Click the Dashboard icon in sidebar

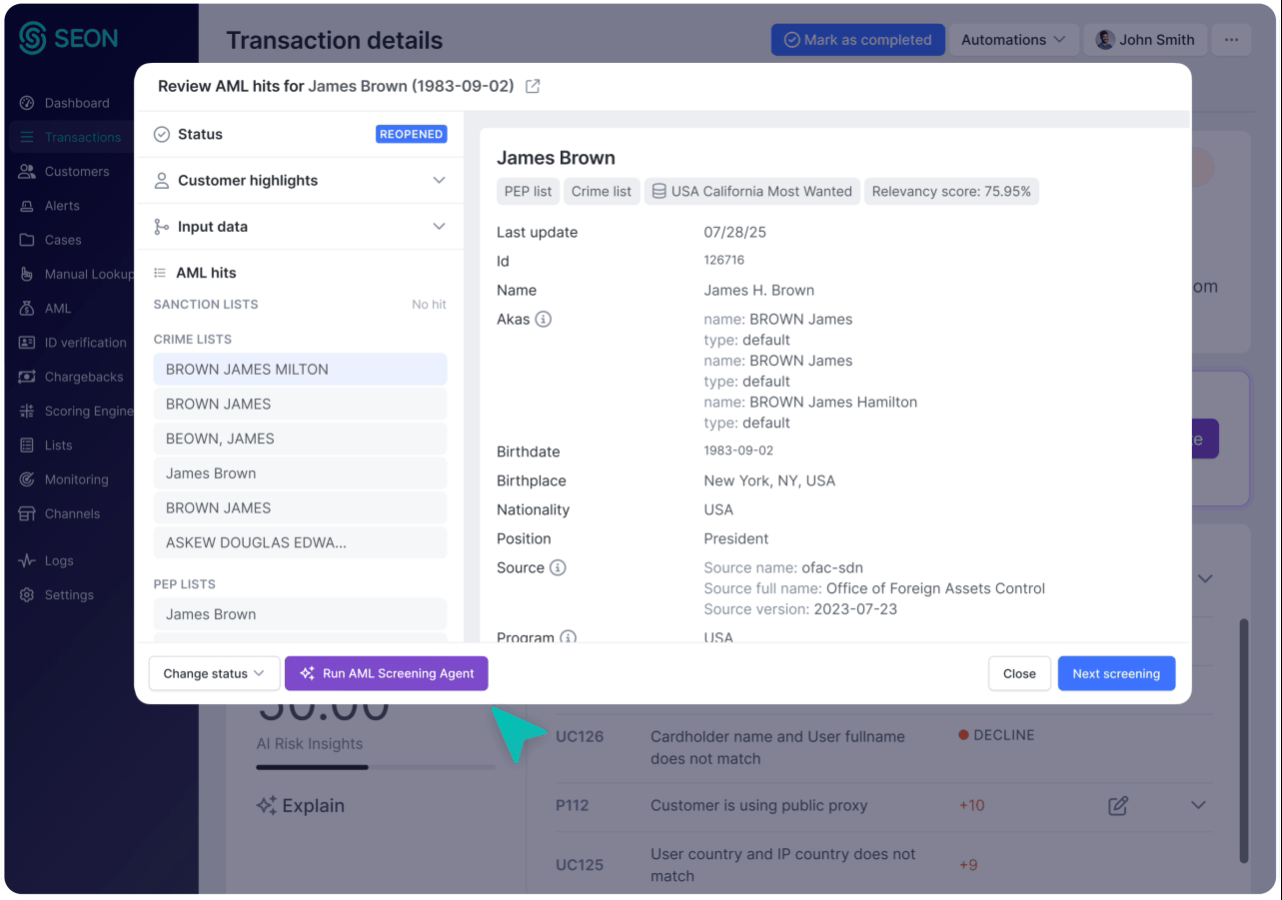pos(27,103)
